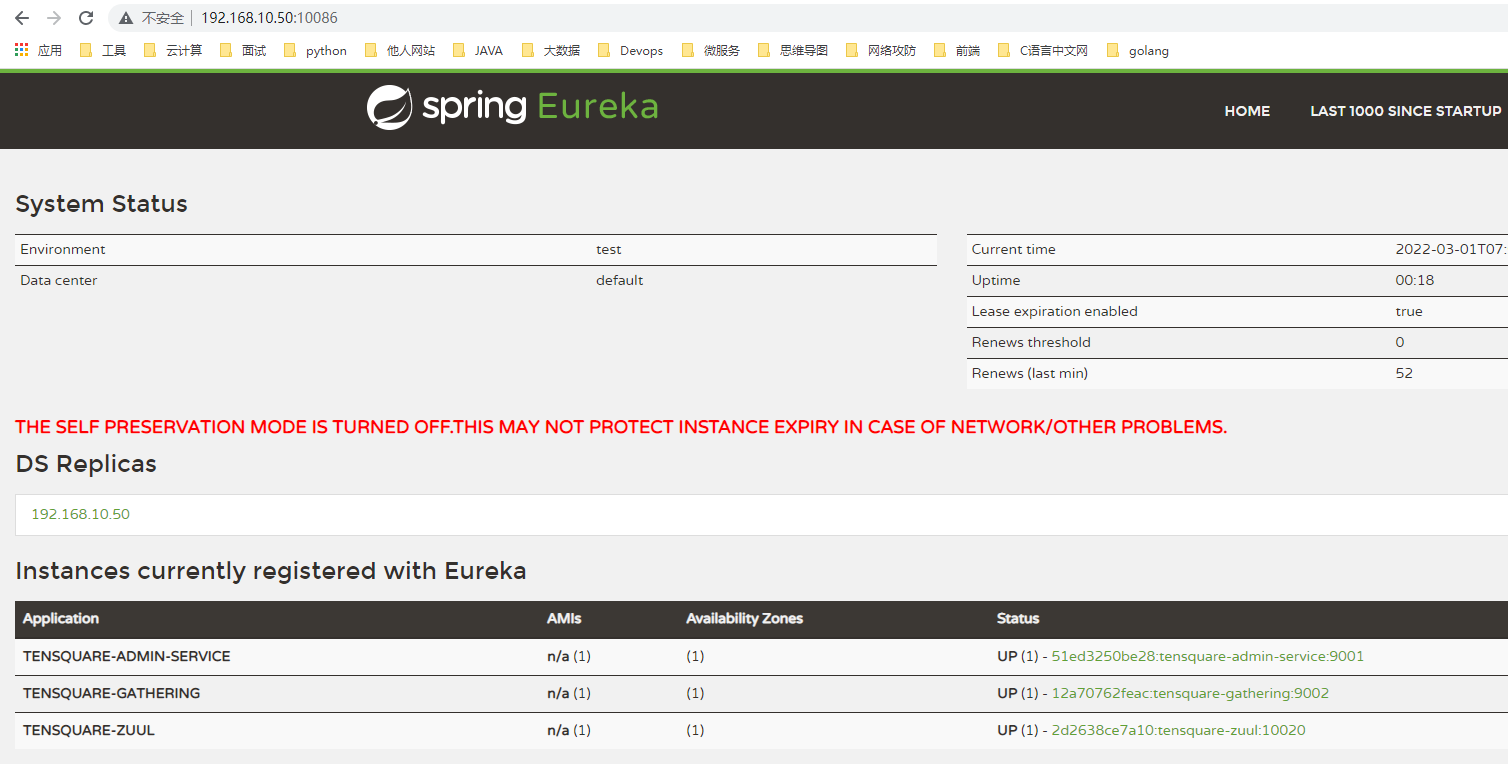Click the Renews threshold label
Viewport: 1508px width, 764px height.
point(1031,342)
